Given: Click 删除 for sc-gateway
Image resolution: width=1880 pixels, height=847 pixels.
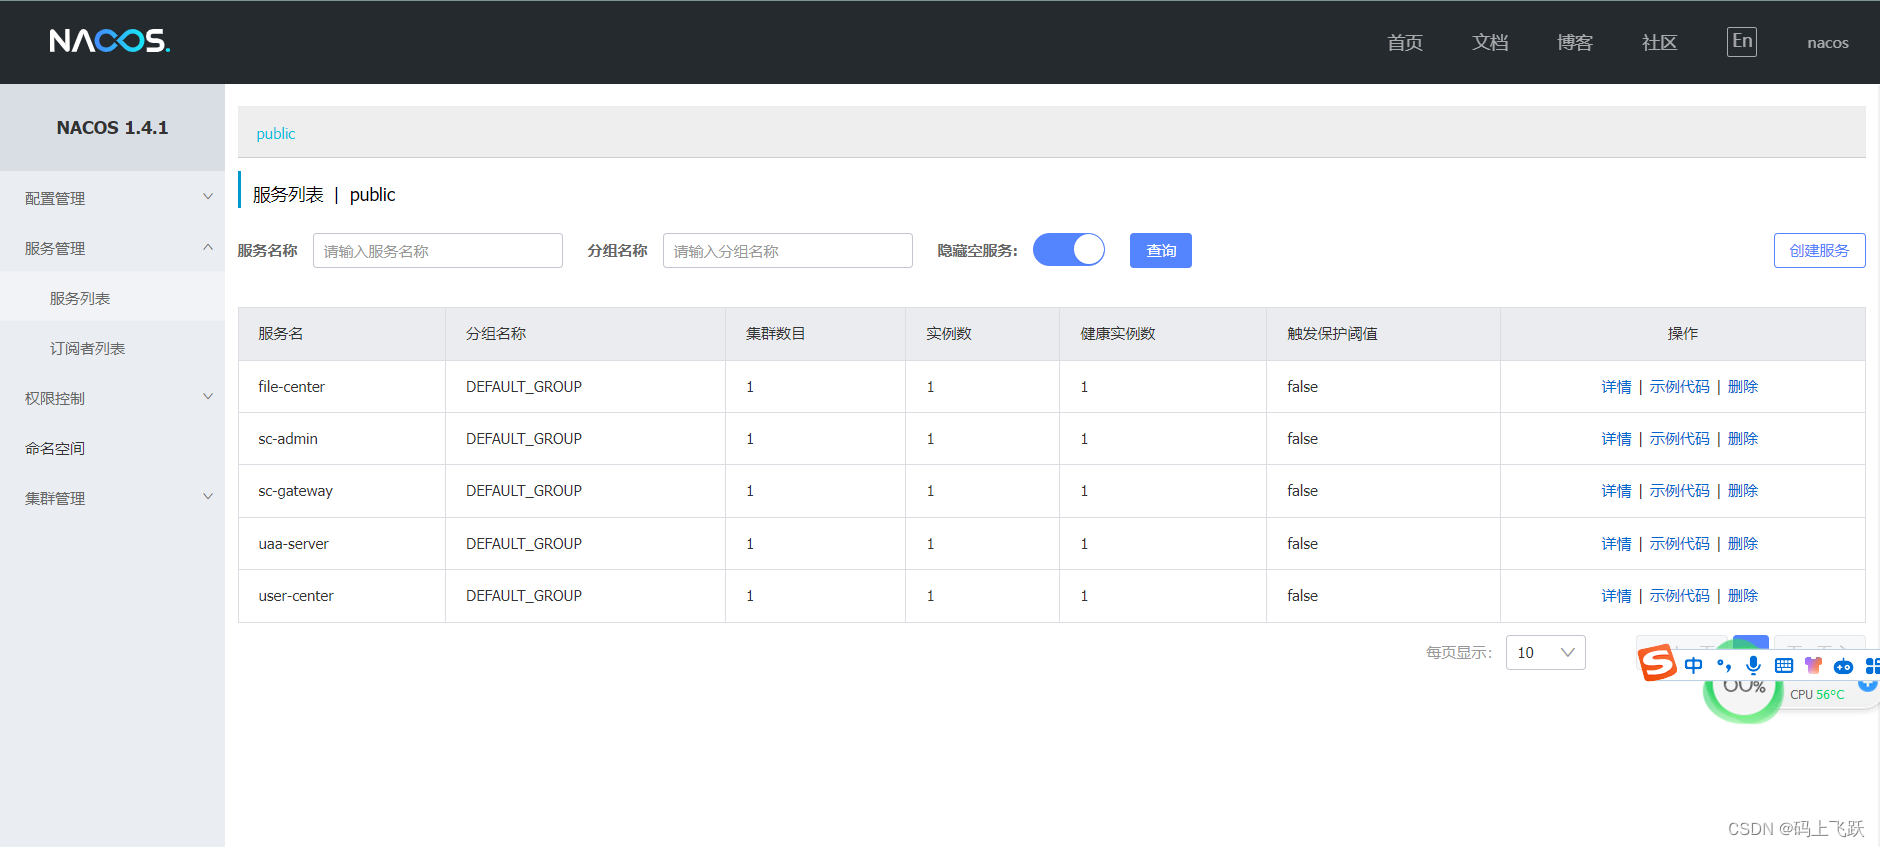Looking at the screenshot, I should (x=1743, y=491).
